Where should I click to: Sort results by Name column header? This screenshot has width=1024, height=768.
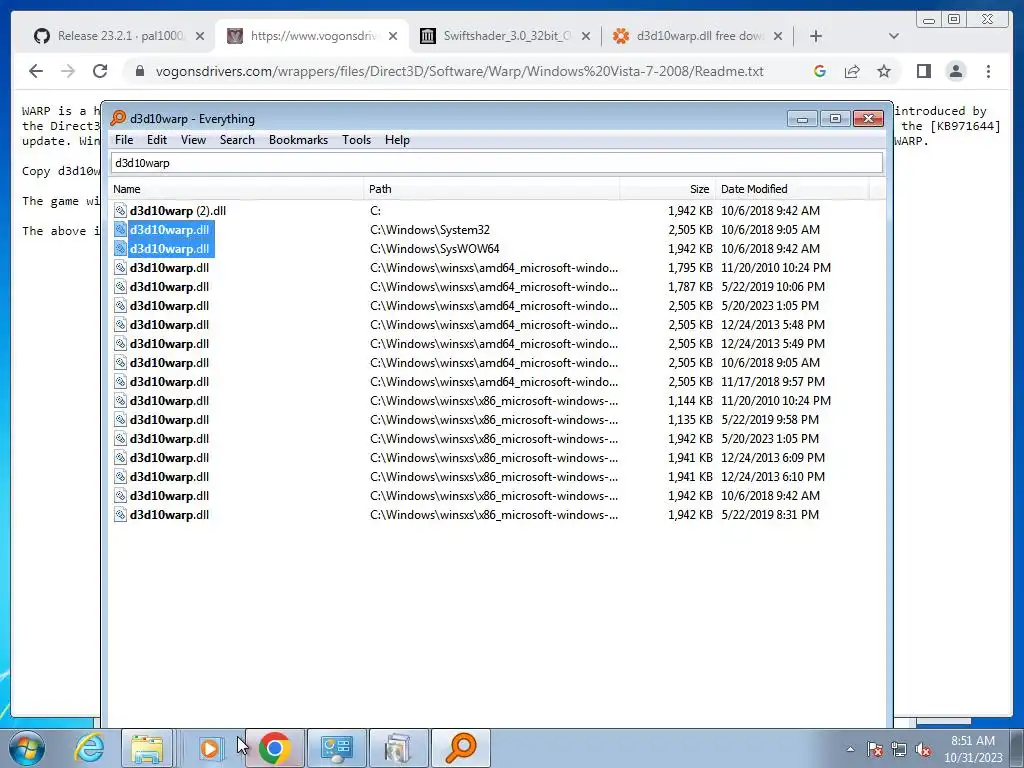click(x=236, y=189)
